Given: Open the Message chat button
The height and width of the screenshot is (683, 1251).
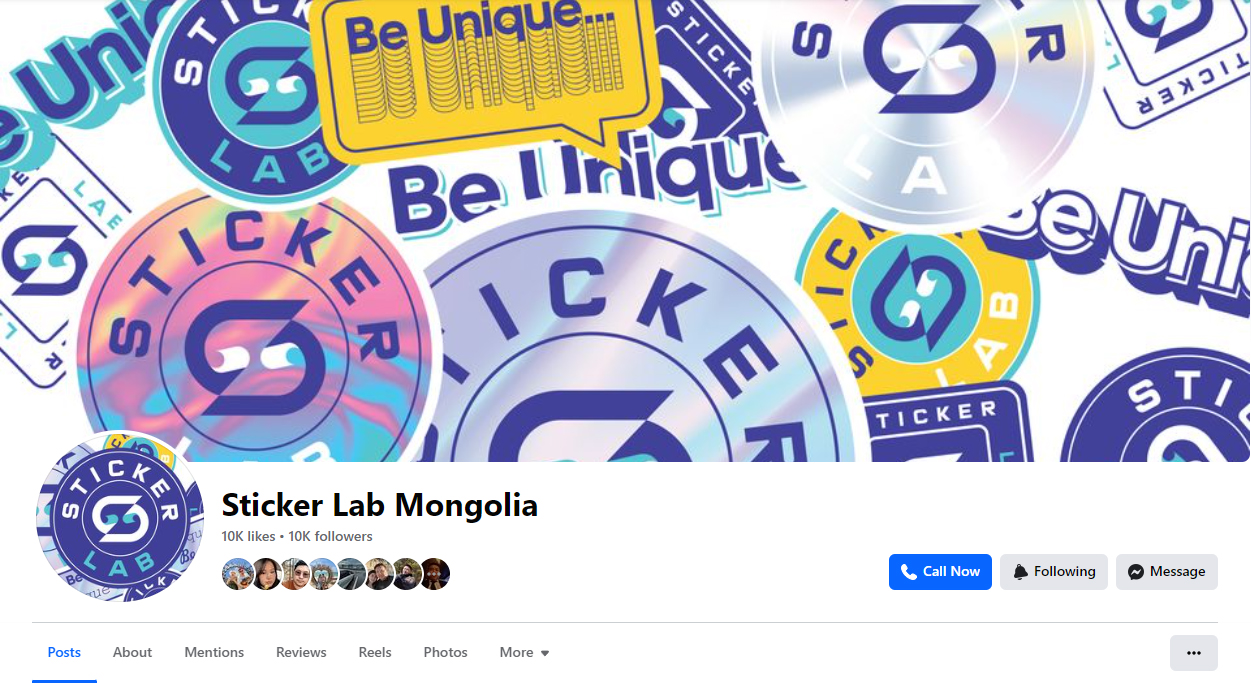Looking at the screenshot, I should [x=1166, y=572].
